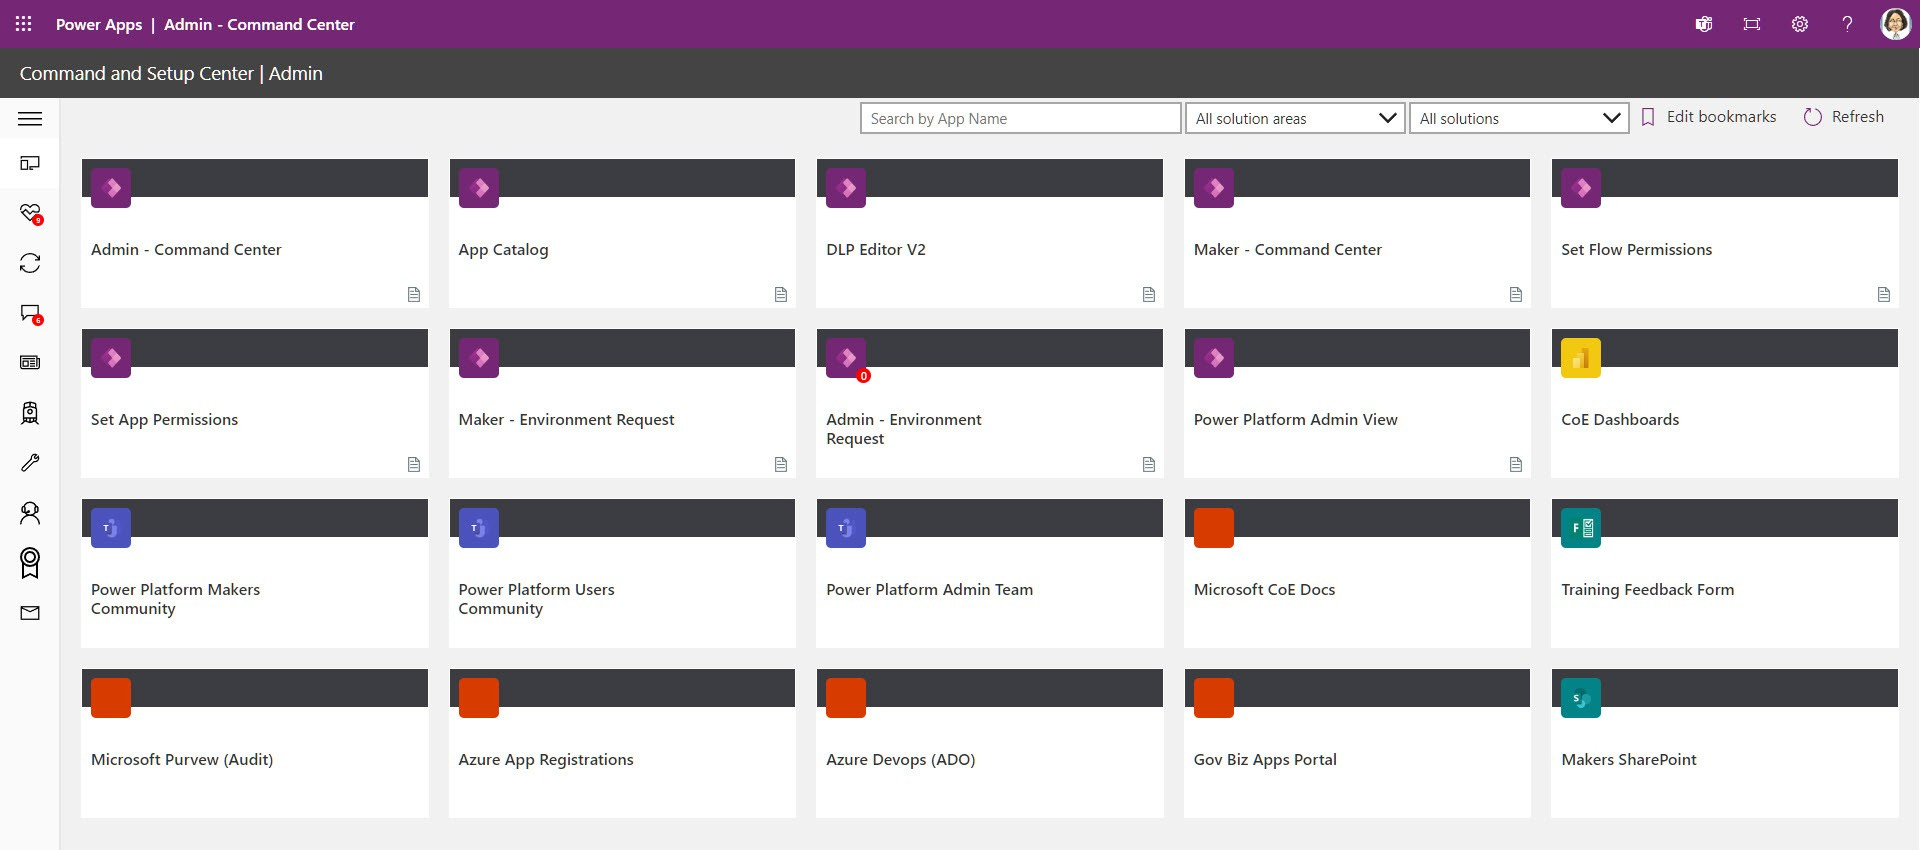Open the mail sidebar icon
The height and width of the screenshot is (850, 1920).
click(x=30, y=613)
